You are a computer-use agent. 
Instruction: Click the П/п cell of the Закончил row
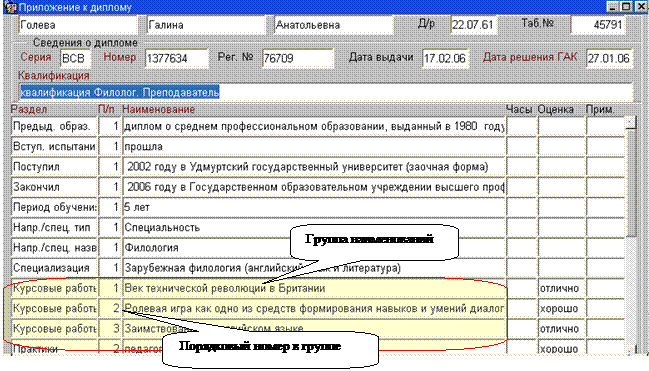[x=110, y=187]
